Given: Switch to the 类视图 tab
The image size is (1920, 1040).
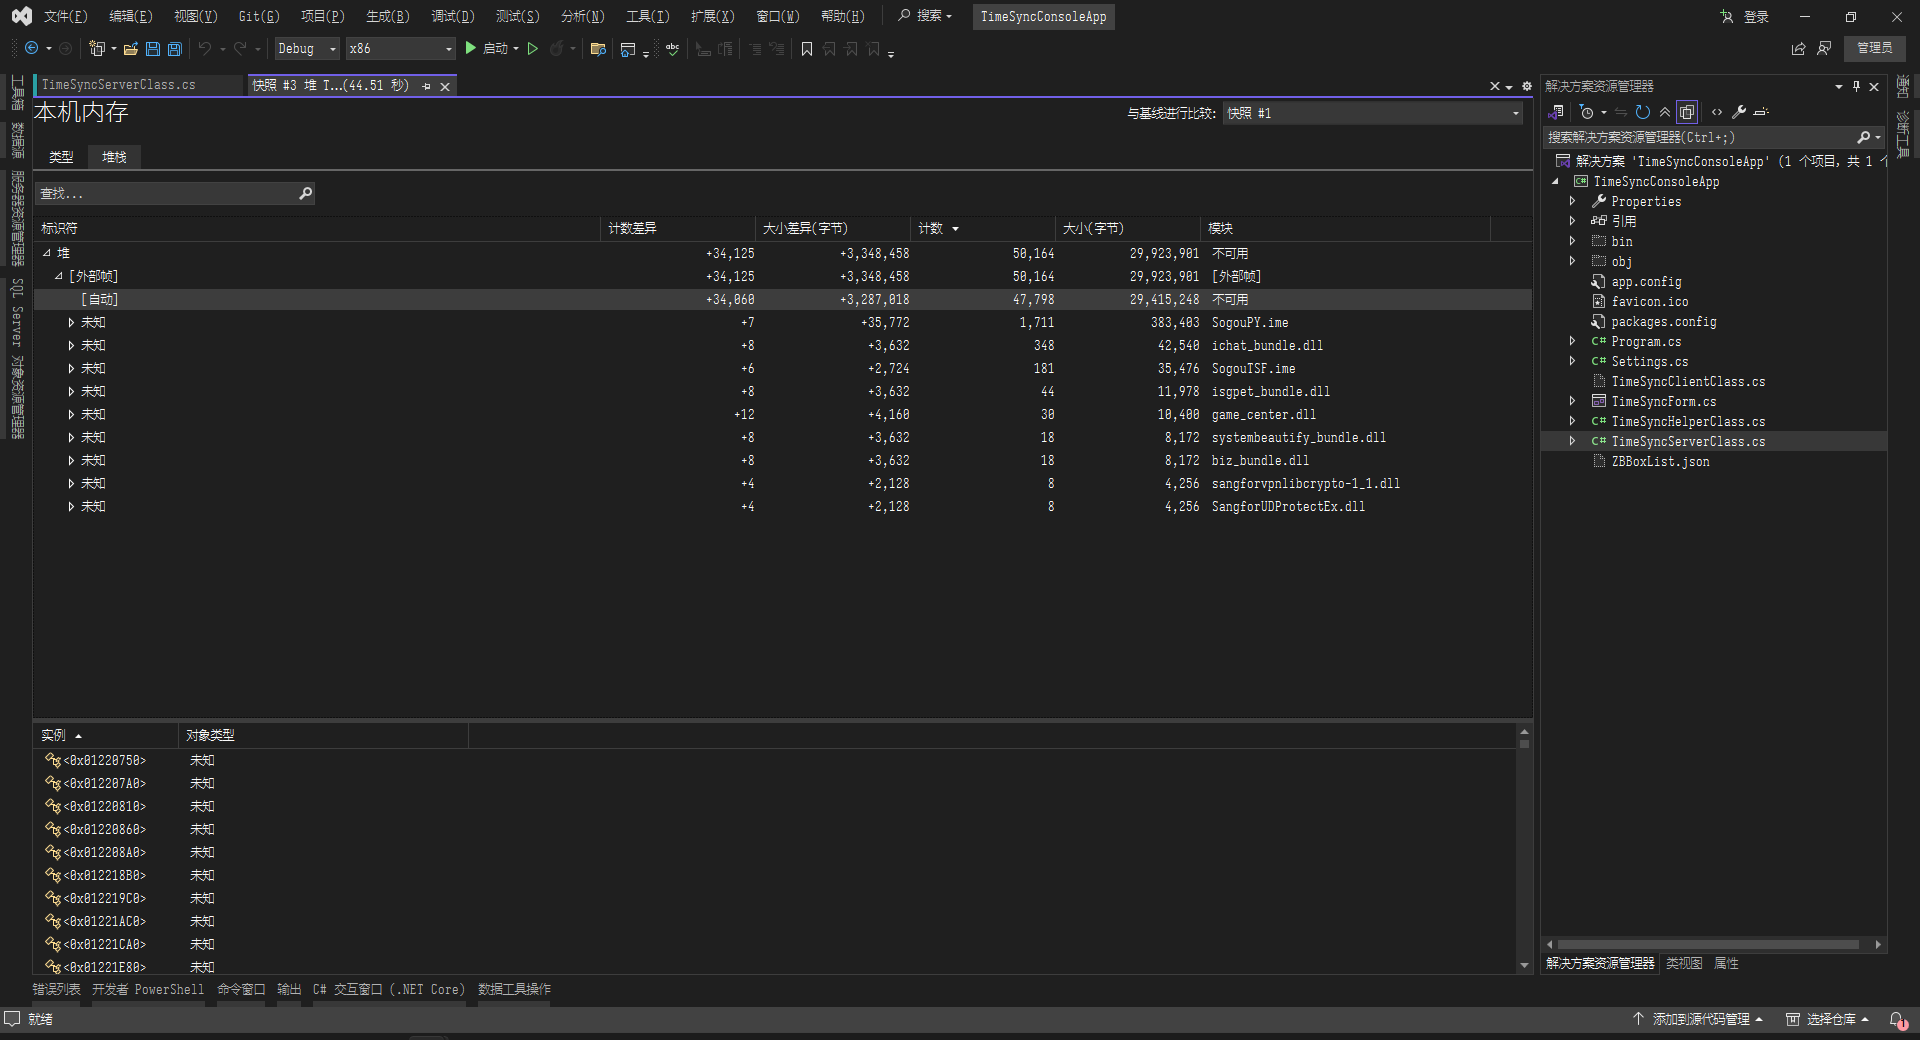Looking at the screenshot, I should click(1684, 963).
